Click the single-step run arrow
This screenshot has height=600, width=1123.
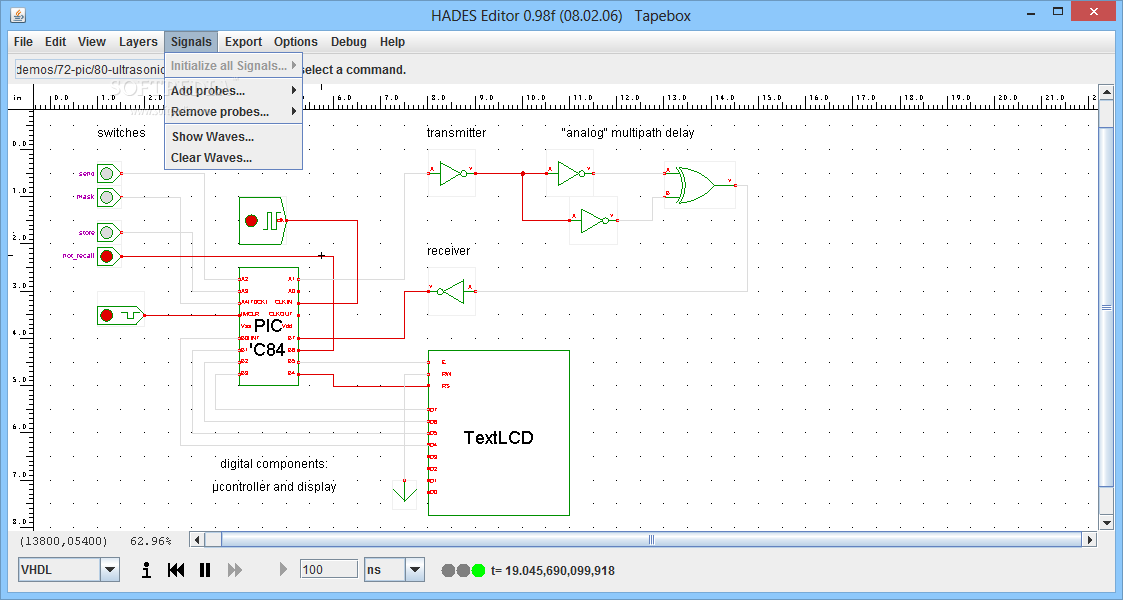[x=283, y=569]
